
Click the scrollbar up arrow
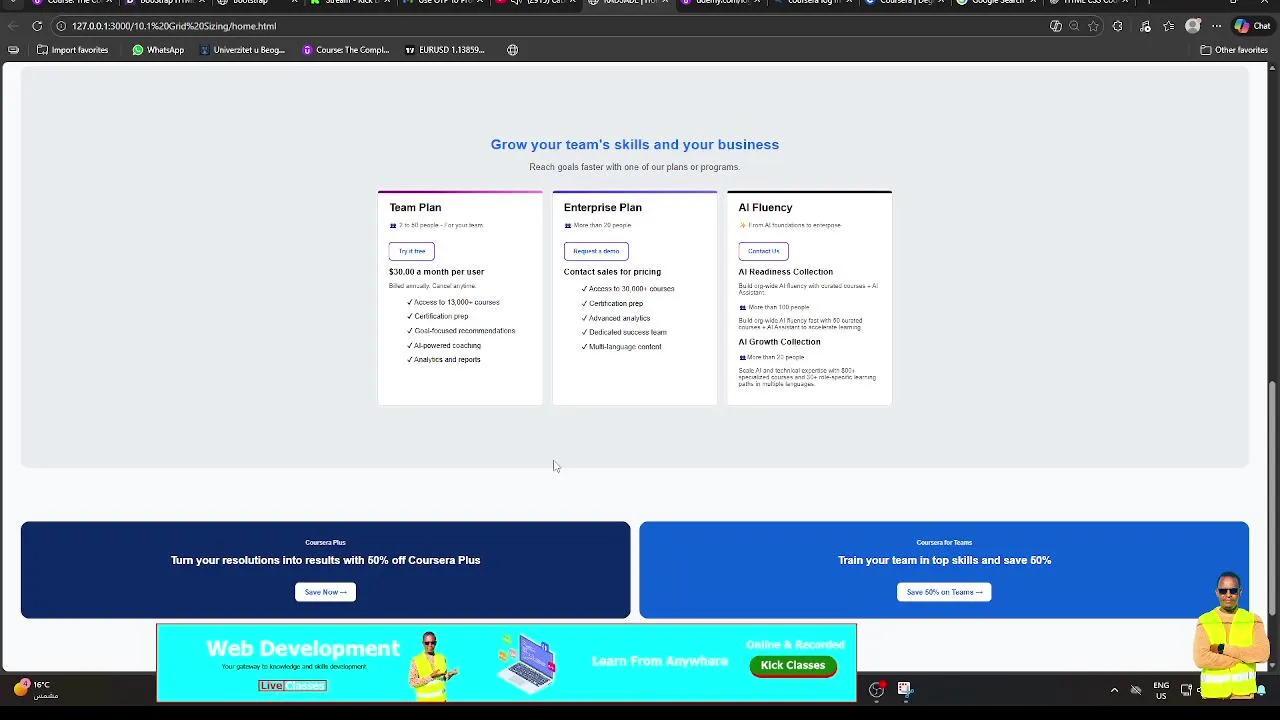click(x=1273, y=68)
